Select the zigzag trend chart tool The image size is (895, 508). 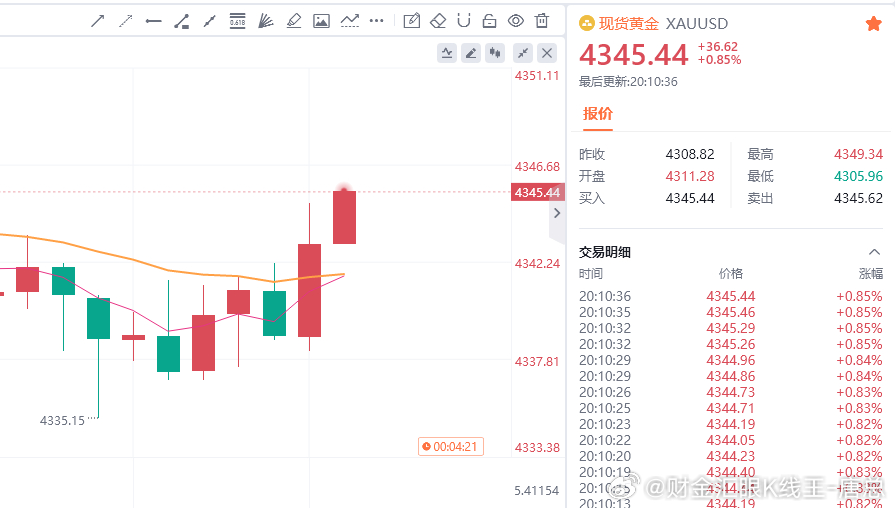[x=349, y=22]
